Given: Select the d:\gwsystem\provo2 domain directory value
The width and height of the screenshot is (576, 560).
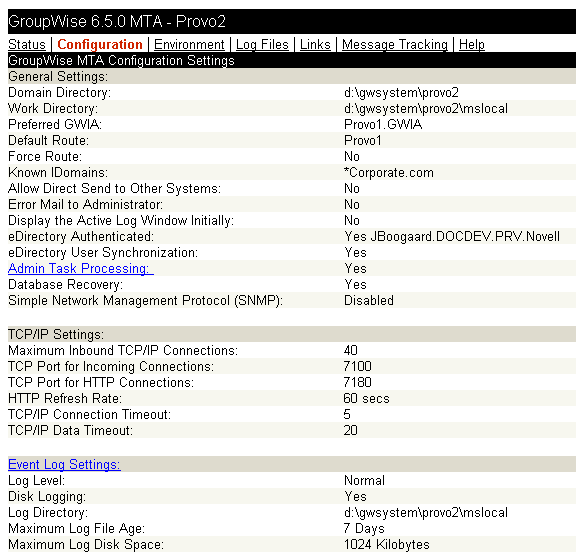Looking at the screenshot, I should point(402,93).
